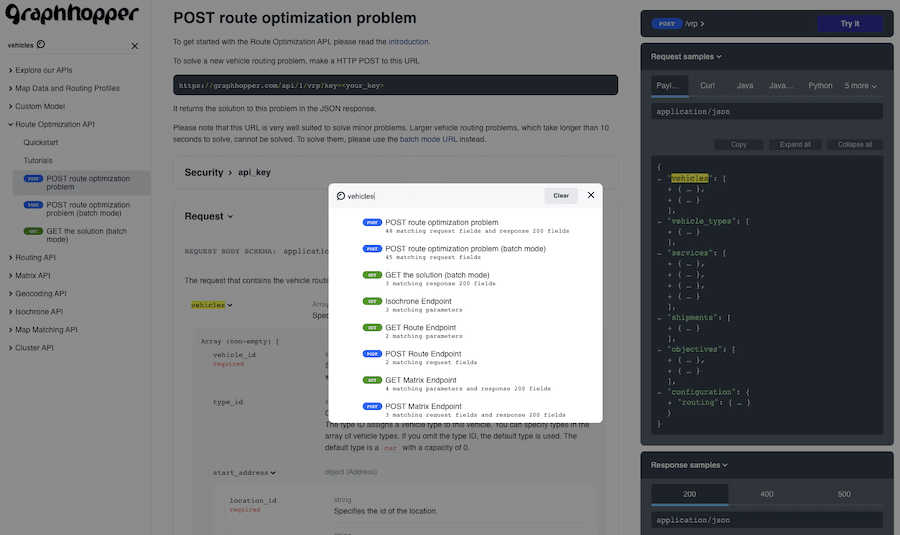The width and height of the screenshot is (900, 535).
Task: Open GET Isochrone Endpoint search result
Action: 418,301
